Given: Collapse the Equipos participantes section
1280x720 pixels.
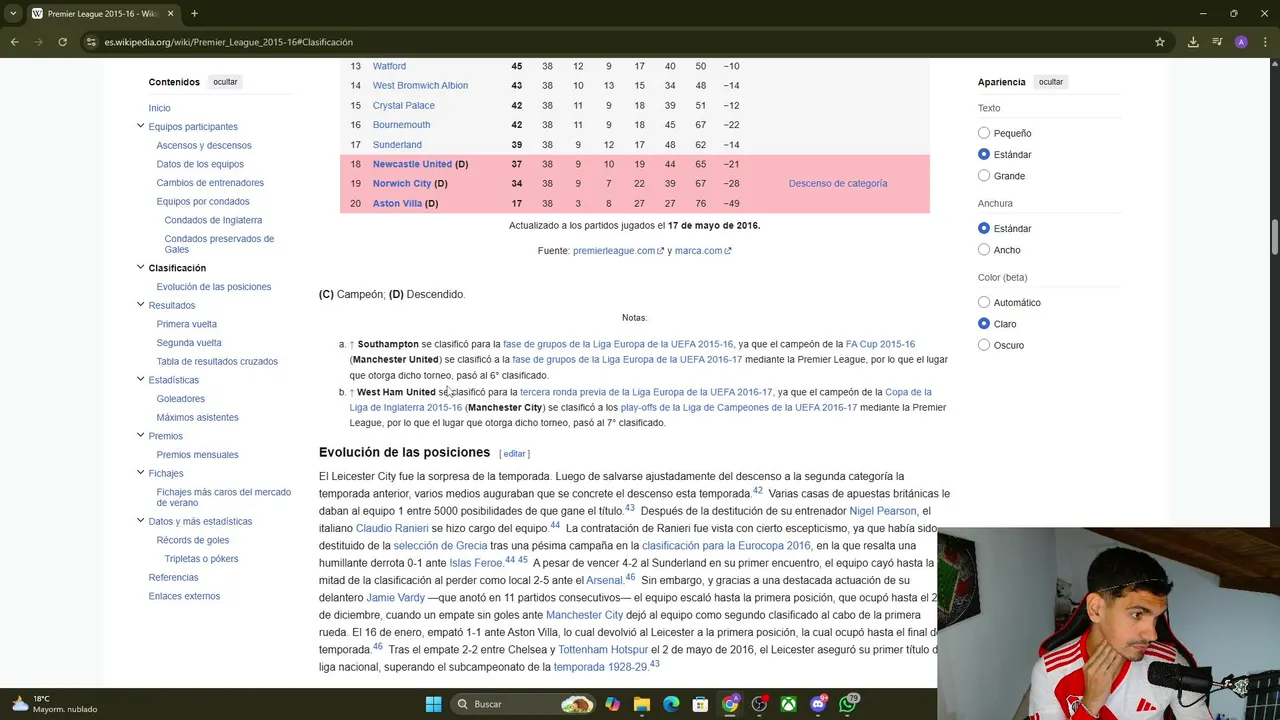Looking at the screenshot, I should click(x=140, y=126).
